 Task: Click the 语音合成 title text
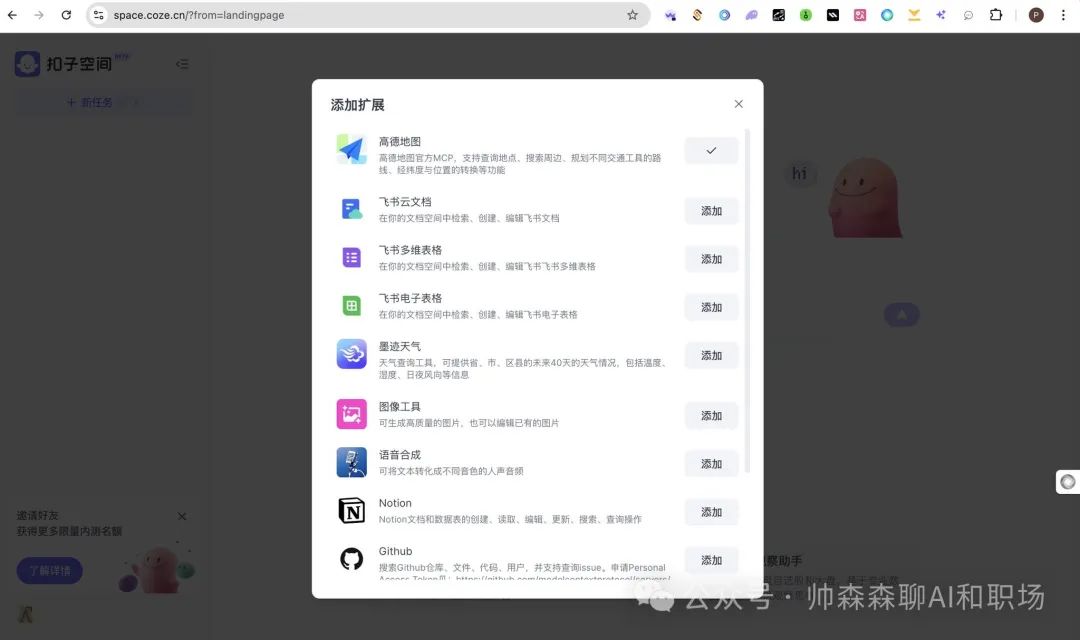[x=399, y=455]
